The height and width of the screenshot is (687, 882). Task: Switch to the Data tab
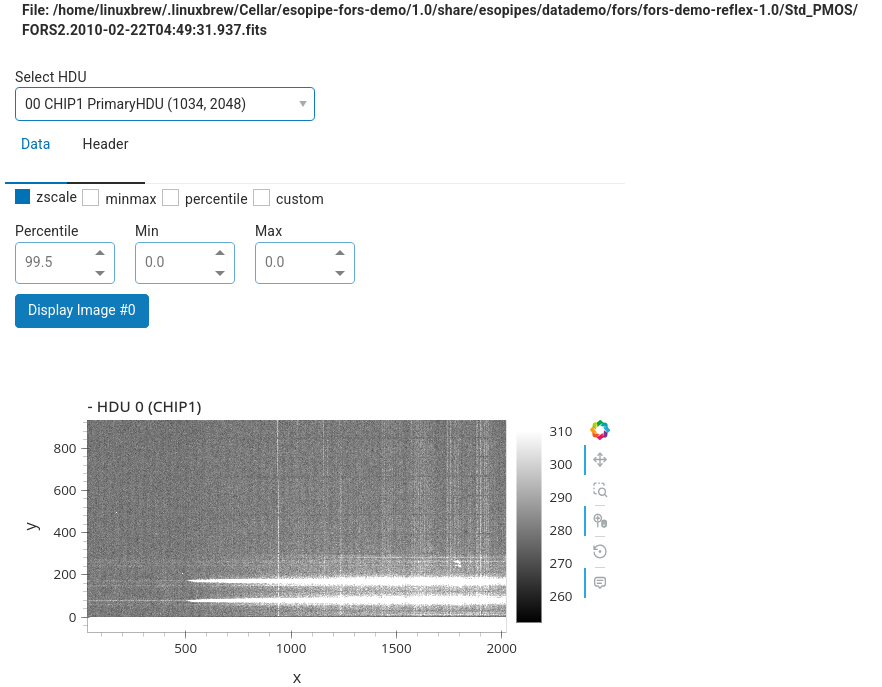pos(35,144)
